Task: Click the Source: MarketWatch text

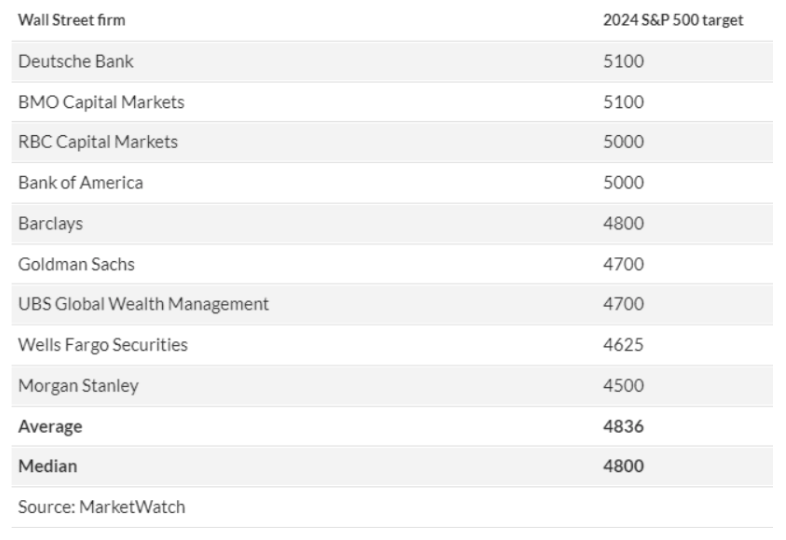Action: click(x=101, y=507)
